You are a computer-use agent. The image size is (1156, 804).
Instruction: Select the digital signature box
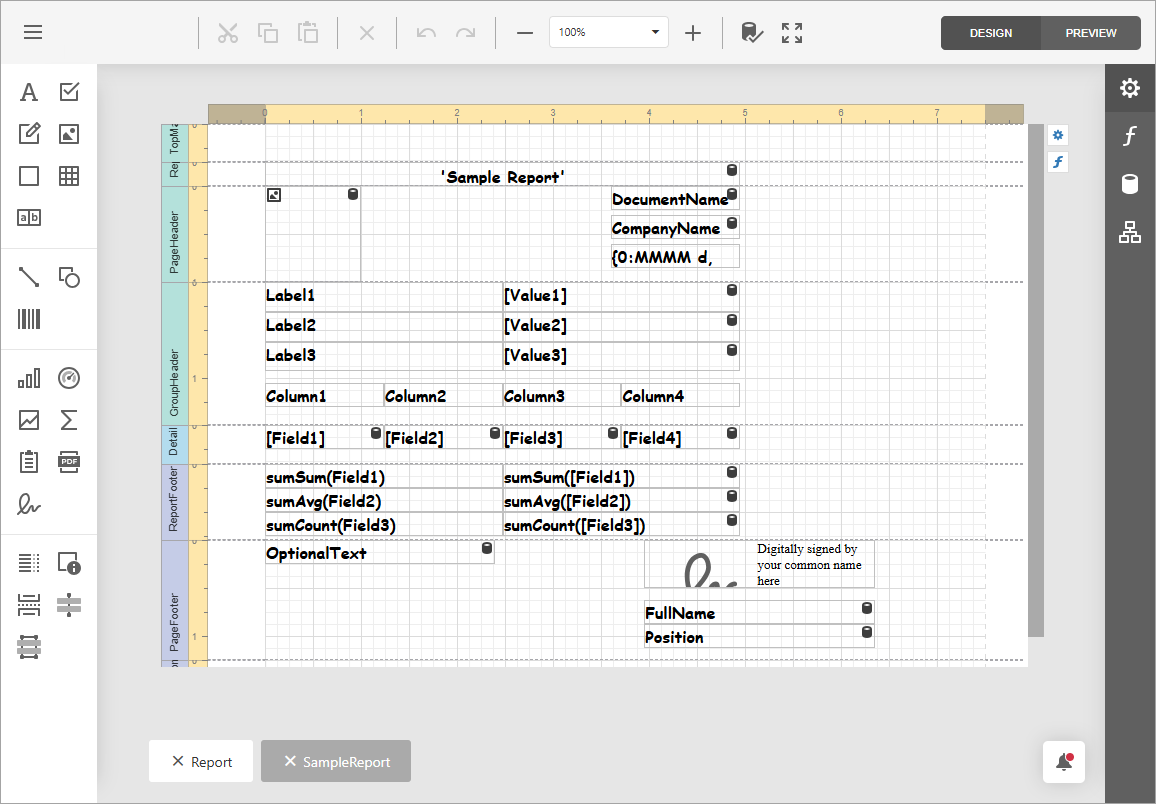tap(759, 564)
